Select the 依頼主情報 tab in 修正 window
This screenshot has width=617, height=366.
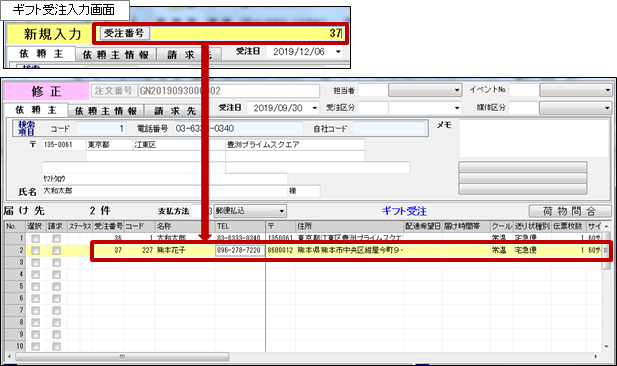106,111
